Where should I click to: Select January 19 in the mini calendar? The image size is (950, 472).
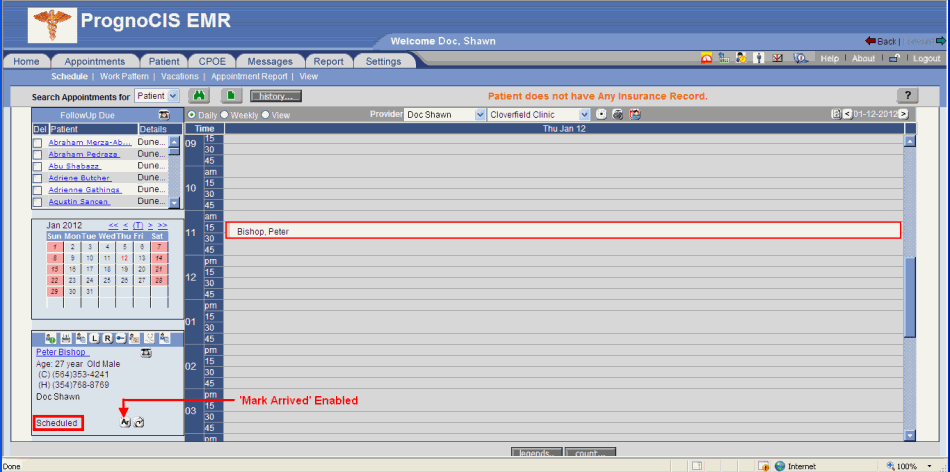pos(124,268)
